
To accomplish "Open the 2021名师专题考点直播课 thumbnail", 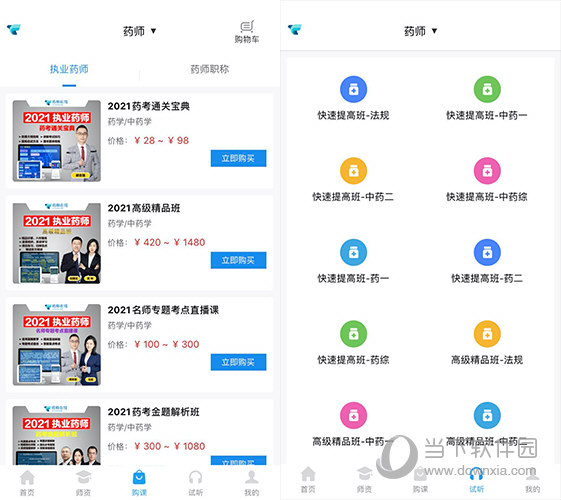I will 57,345.
